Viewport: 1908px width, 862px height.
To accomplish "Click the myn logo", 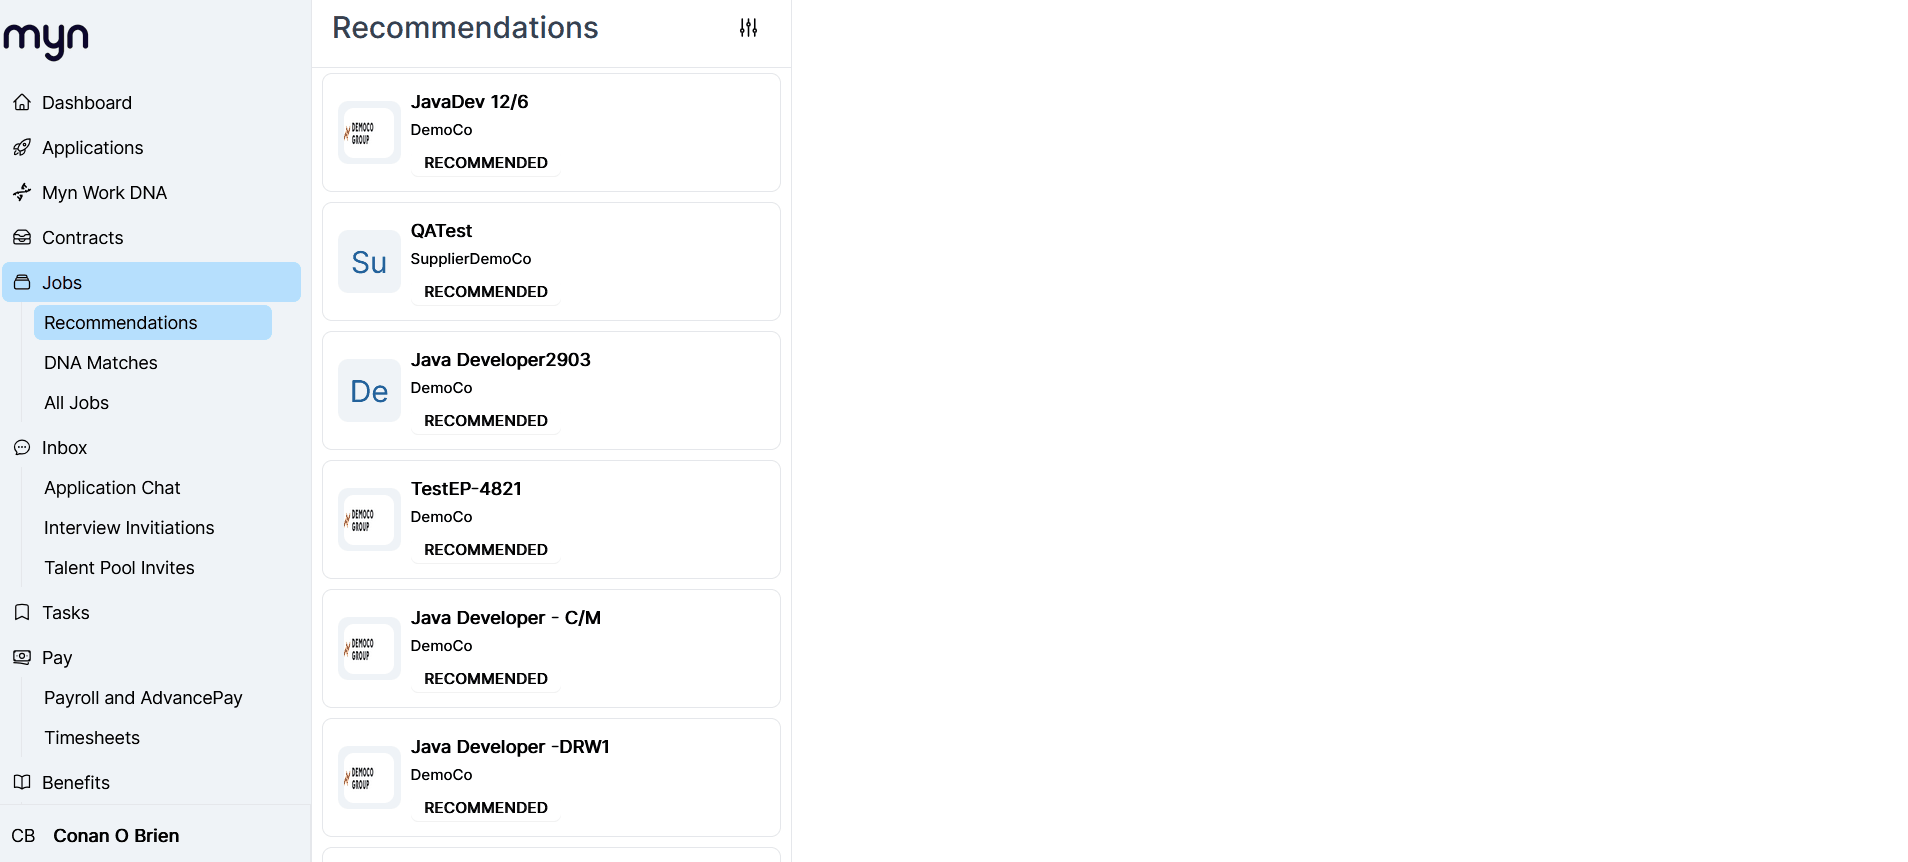I will (46, 40).
